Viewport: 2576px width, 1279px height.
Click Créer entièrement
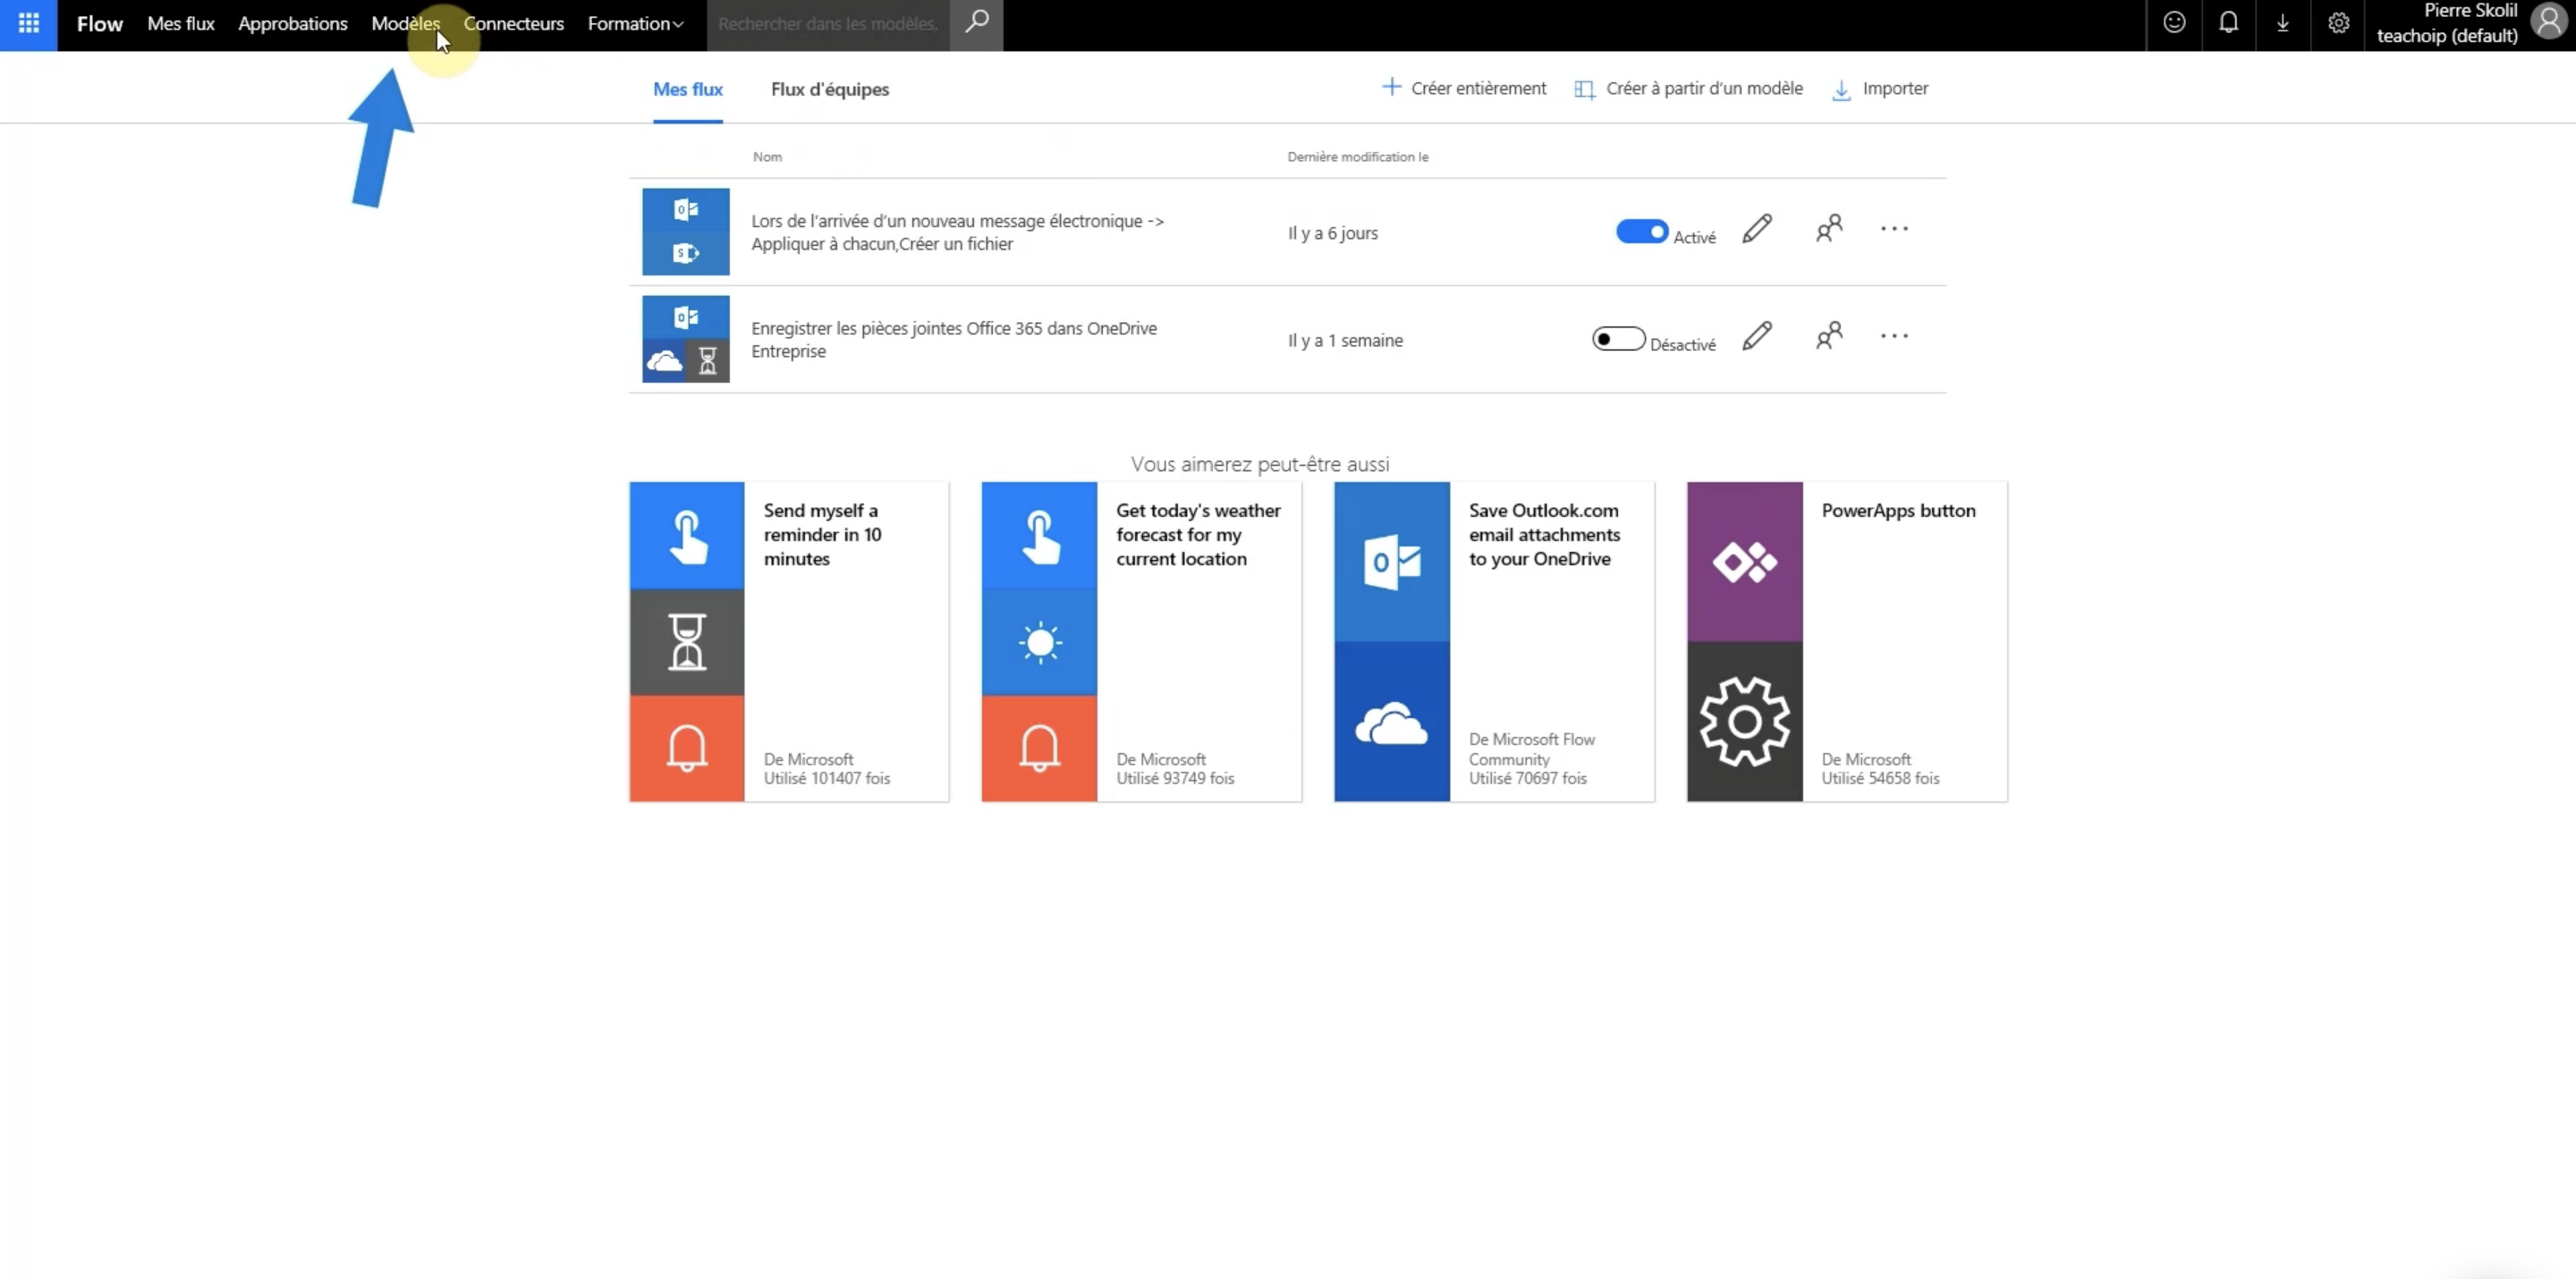click(1464, 88)
